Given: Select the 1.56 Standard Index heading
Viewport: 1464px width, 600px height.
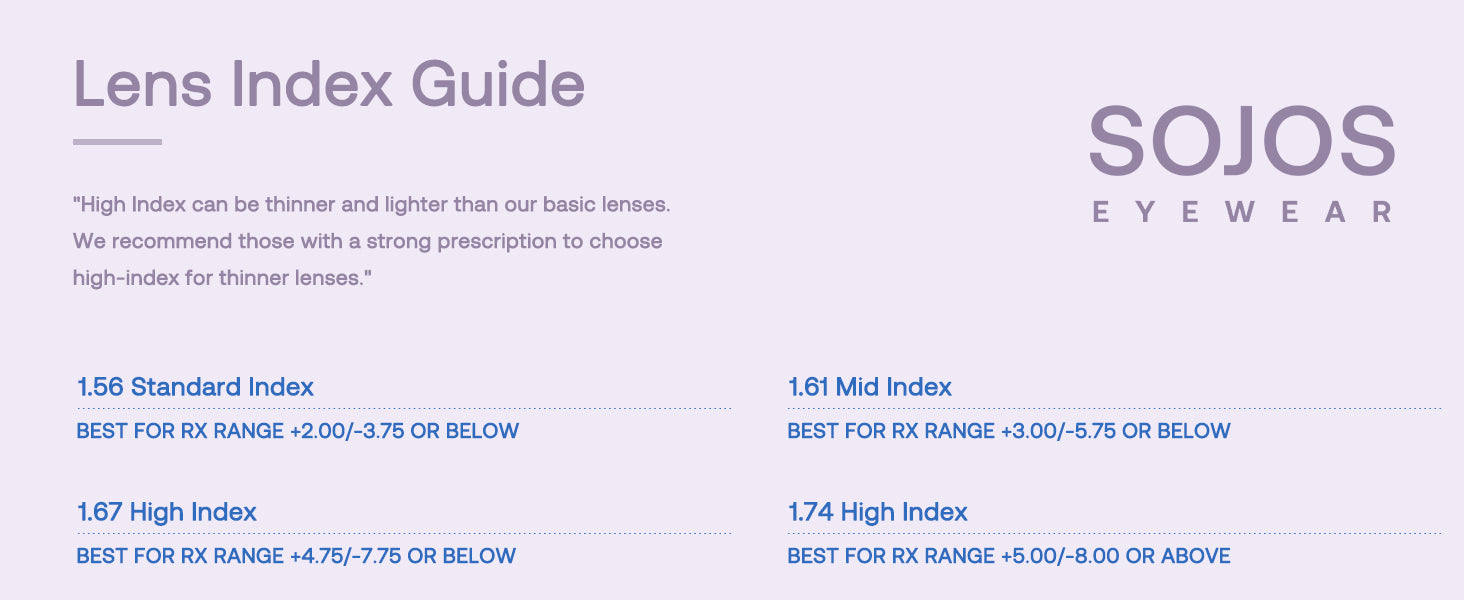Looking at the screenshot, I should coord(196,387).
